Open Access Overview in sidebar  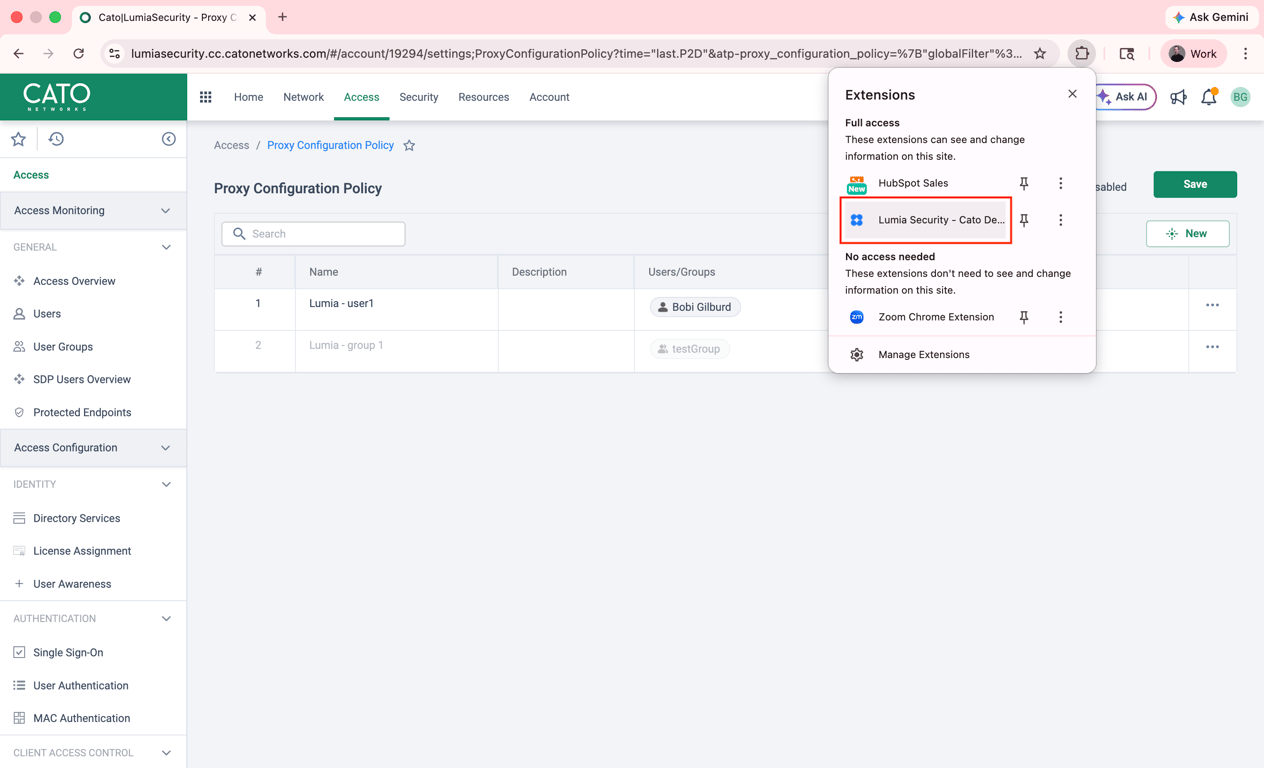pyautogui.click(x=74, y=281)
